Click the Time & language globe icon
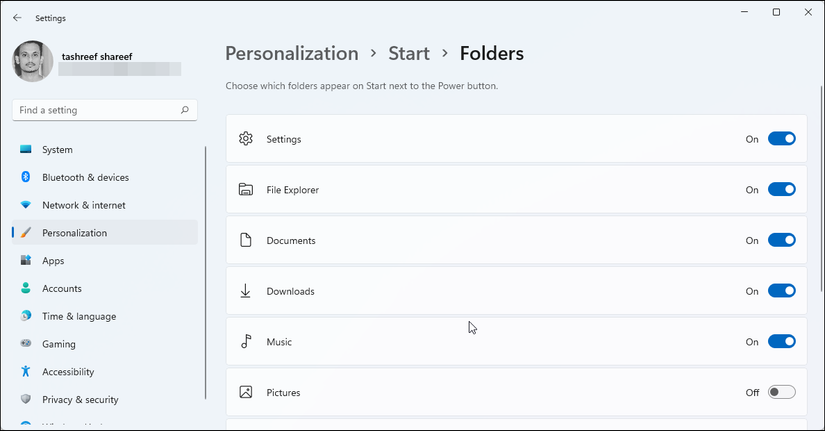The height and width of the screenshot is (431, 825). tap(26, 316)
